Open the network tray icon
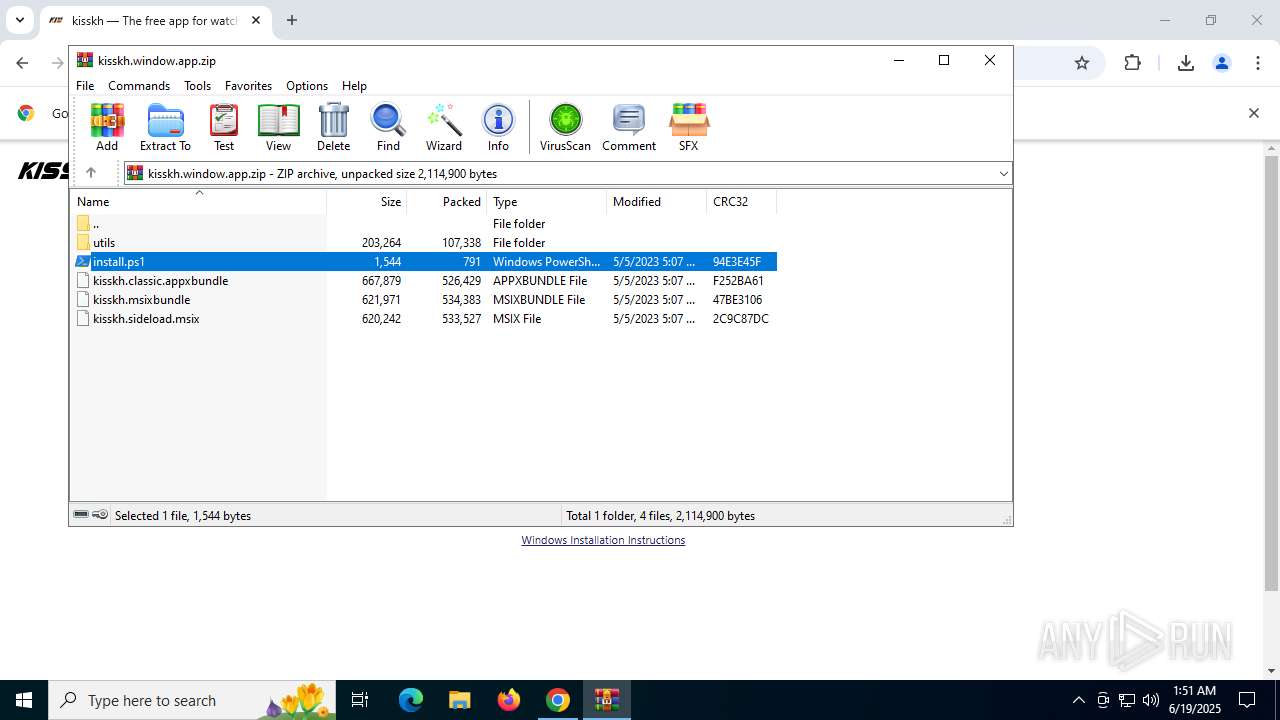The width and height of the screenshot is (1280, 720). point(1127,700)
